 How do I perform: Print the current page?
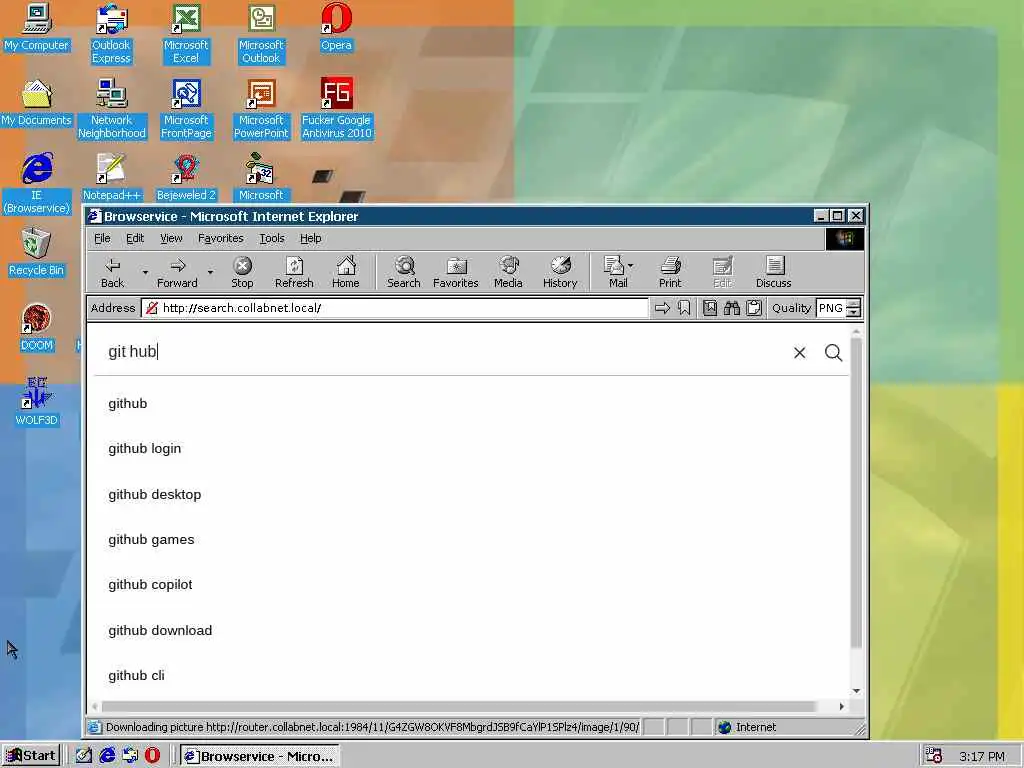(x=670, y=272)
